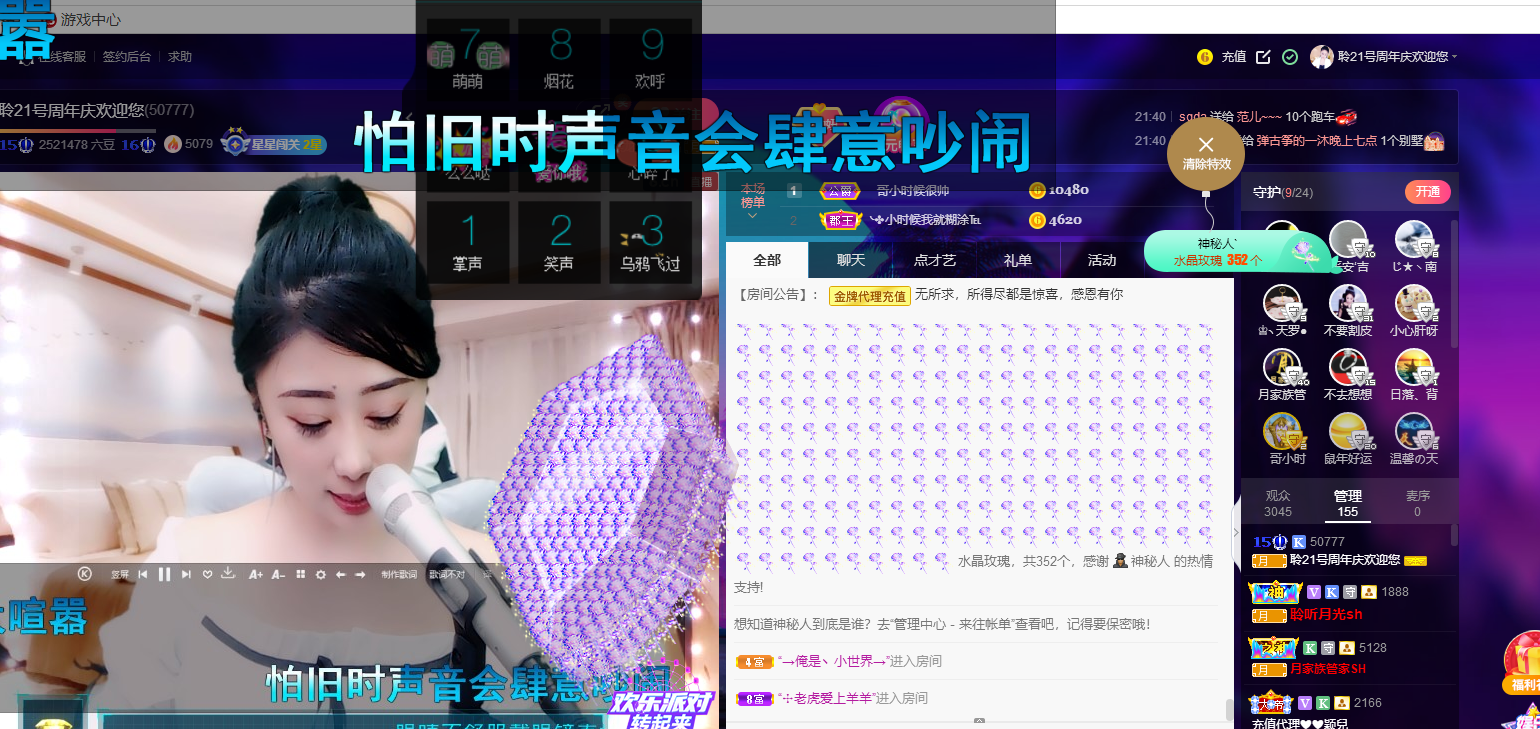This screenshot has width=1540, height=729.
Task: Open 麦序 0 mic queue tab
Action: coord(1417,503)
